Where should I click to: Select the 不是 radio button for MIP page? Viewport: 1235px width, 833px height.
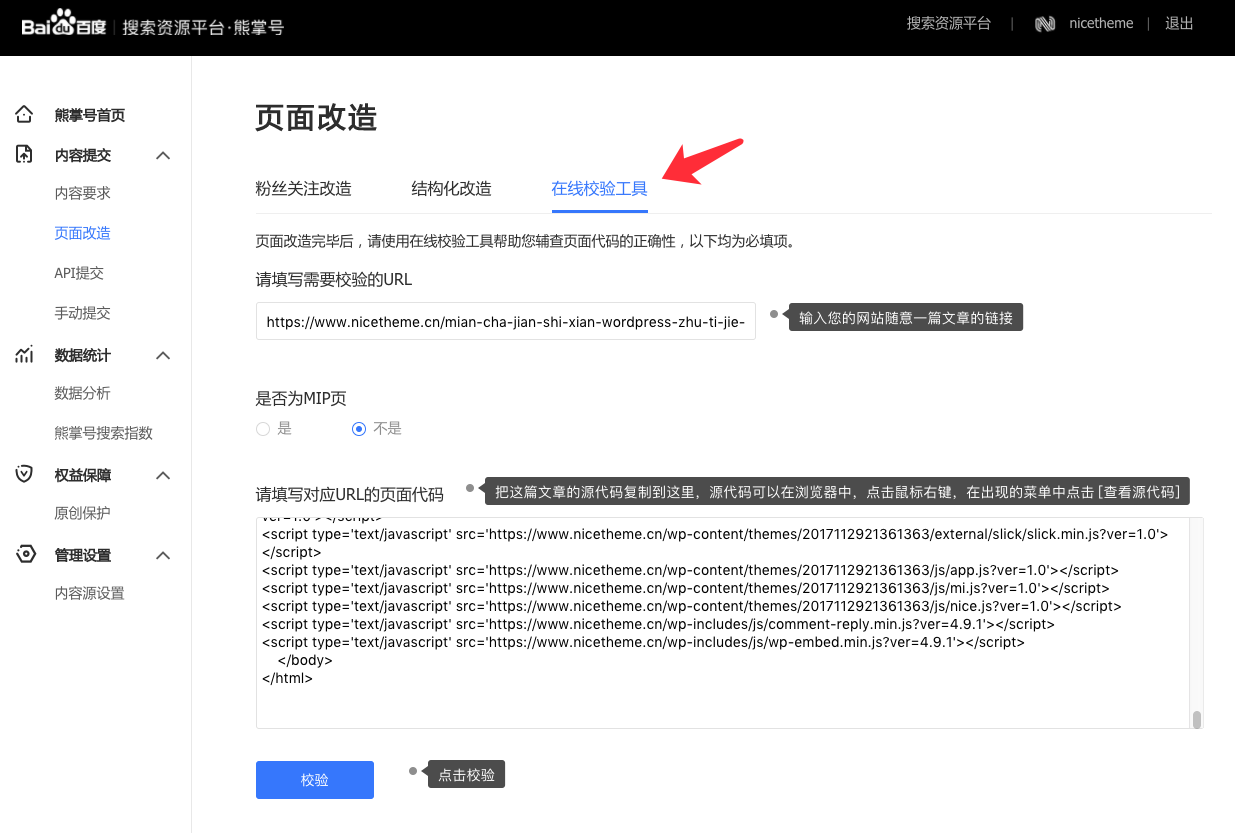tap(359, 429)
